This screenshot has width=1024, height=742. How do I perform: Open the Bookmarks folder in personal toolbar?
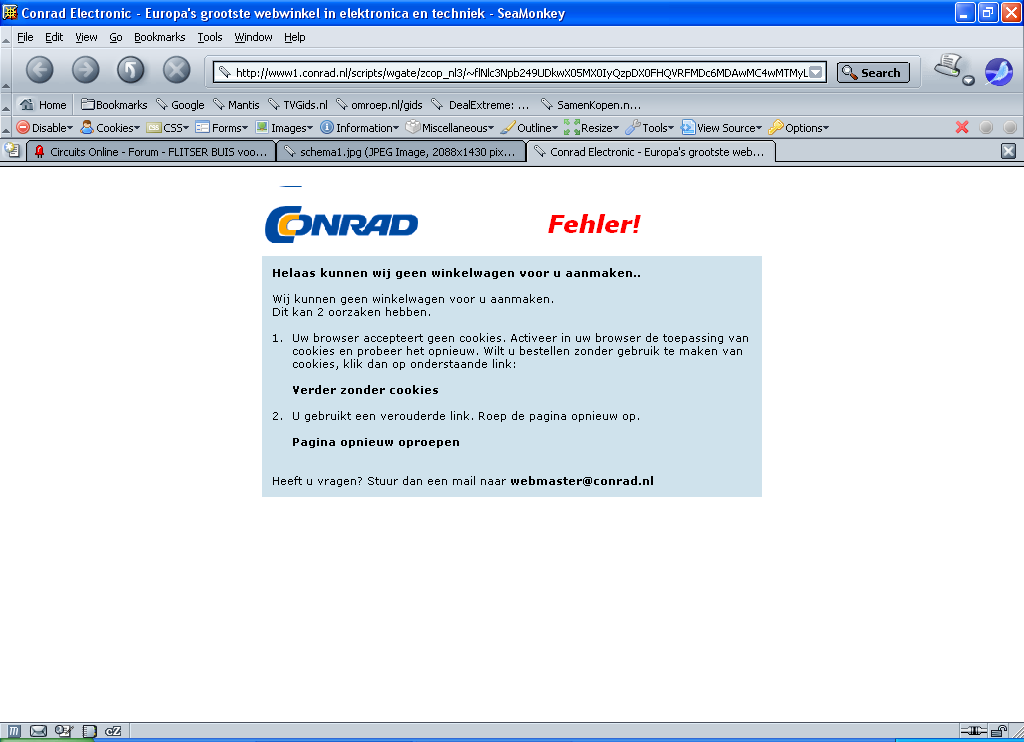[114, 105]
